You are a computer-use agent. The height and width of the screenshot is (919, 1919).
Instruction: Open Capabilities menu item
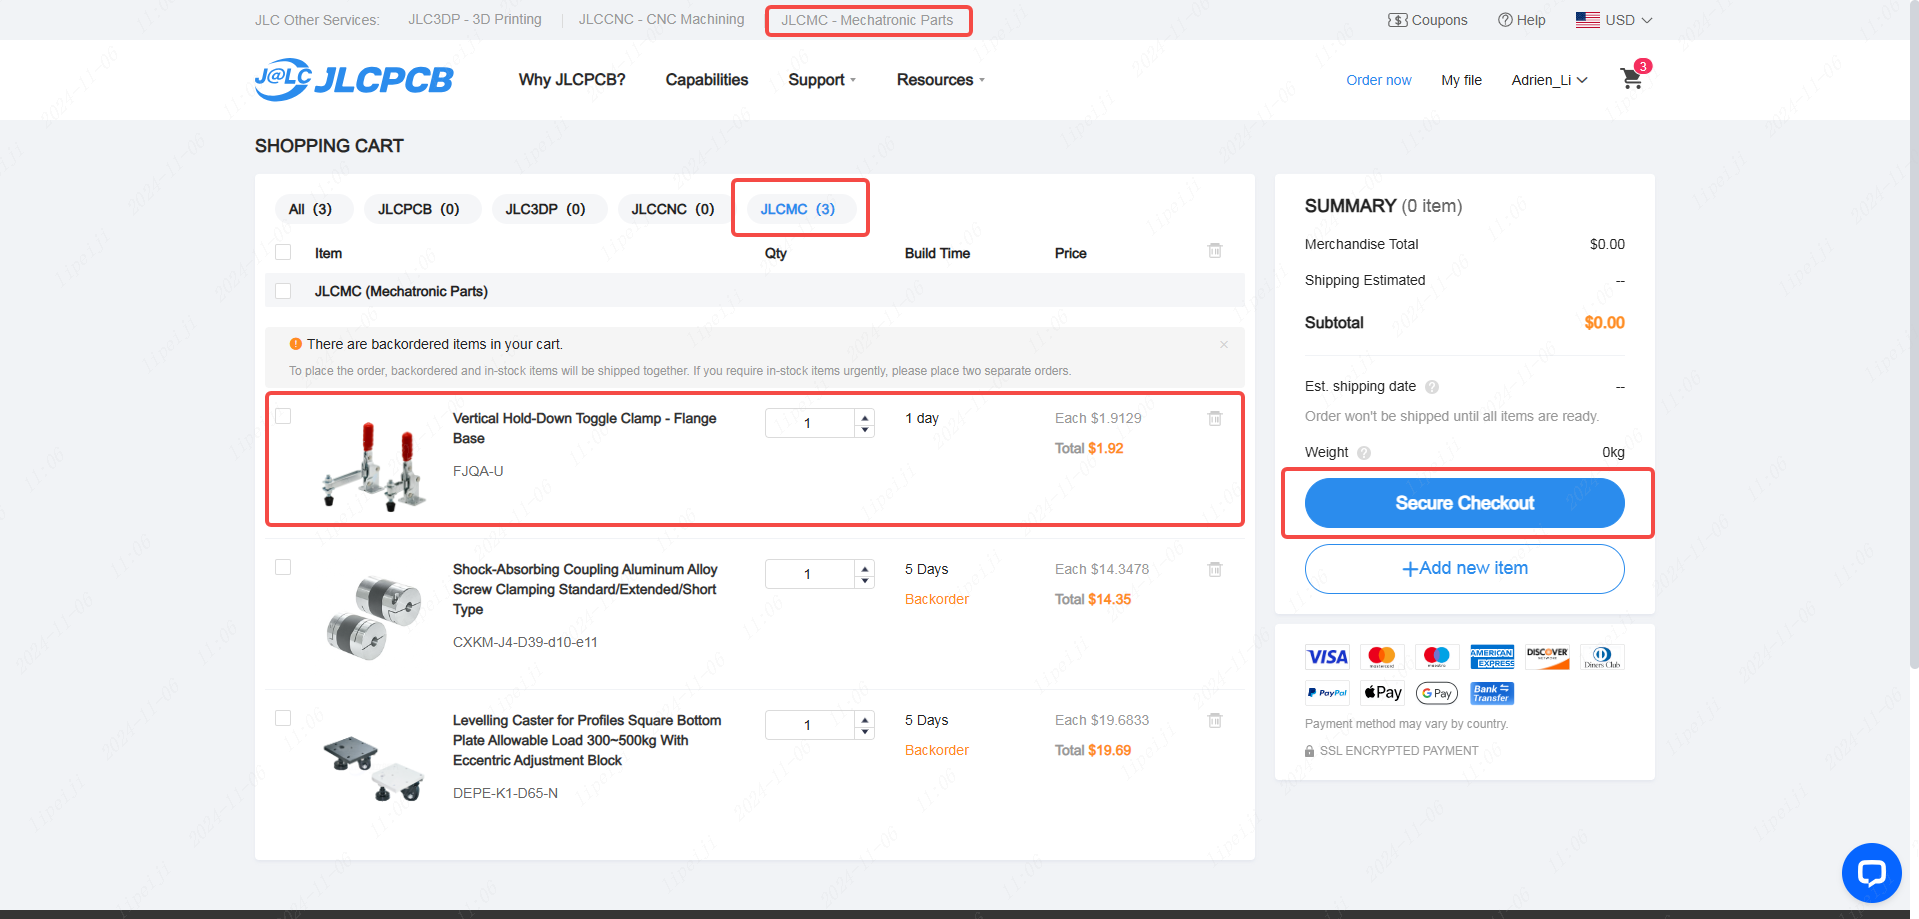point(707,80)
